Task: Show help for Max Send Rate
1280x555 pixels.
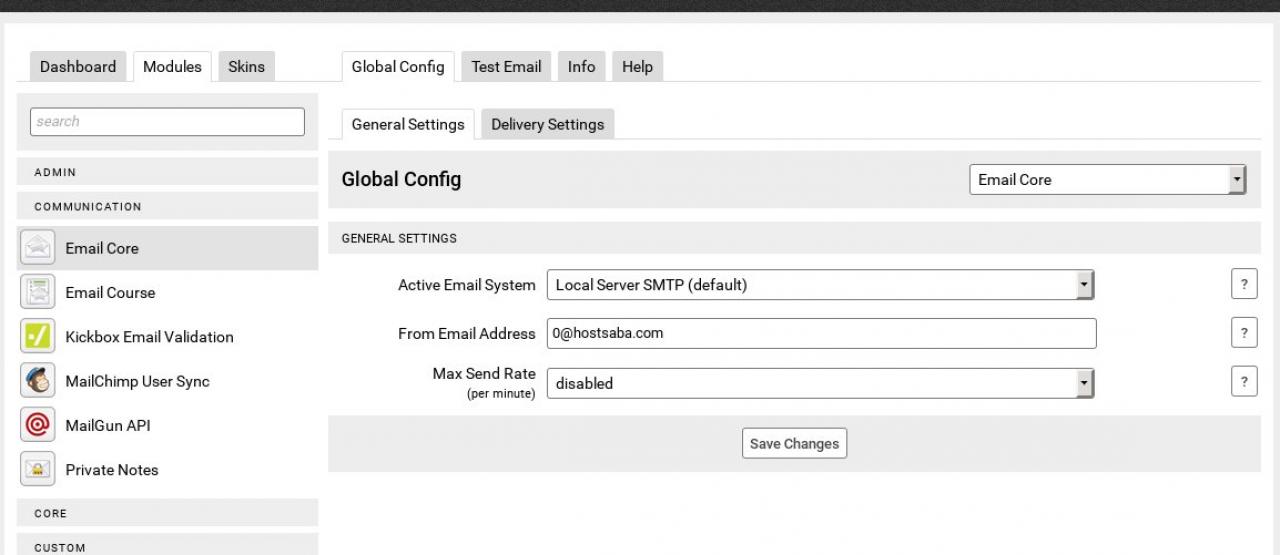Action: 1243,382
